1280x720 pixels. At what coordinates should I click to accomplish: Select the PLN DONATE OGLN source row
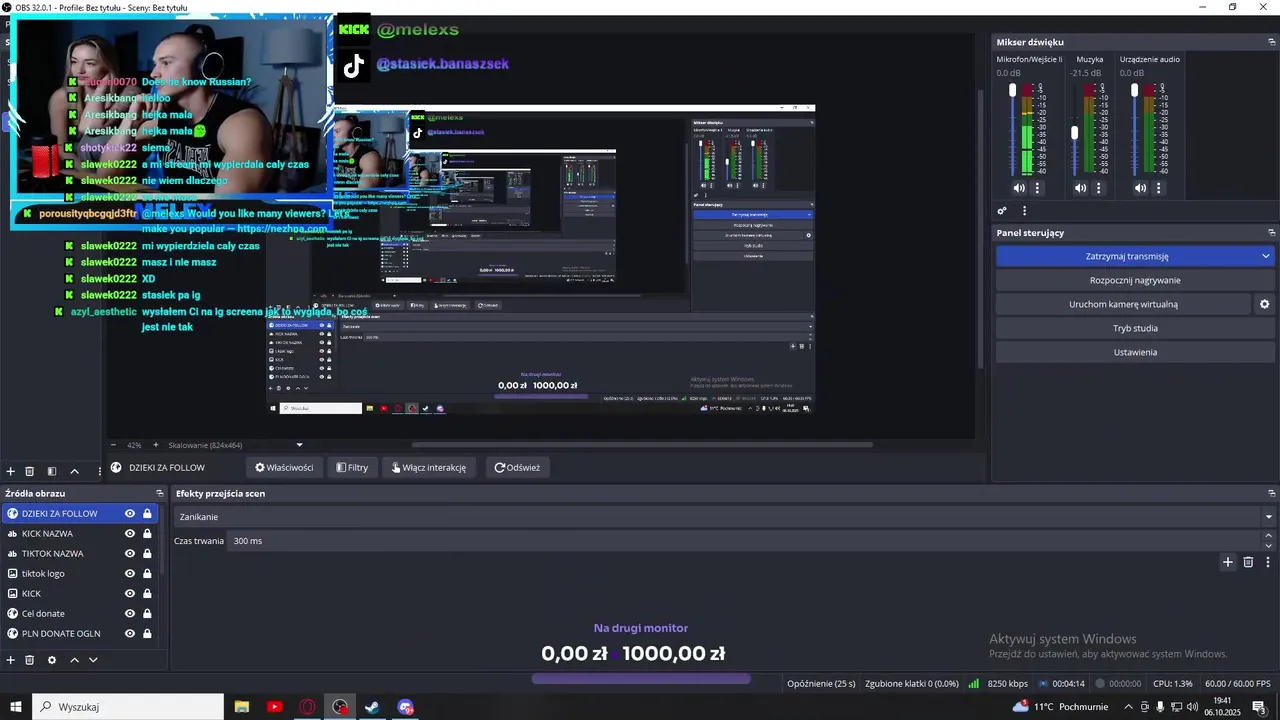(80, 633)
